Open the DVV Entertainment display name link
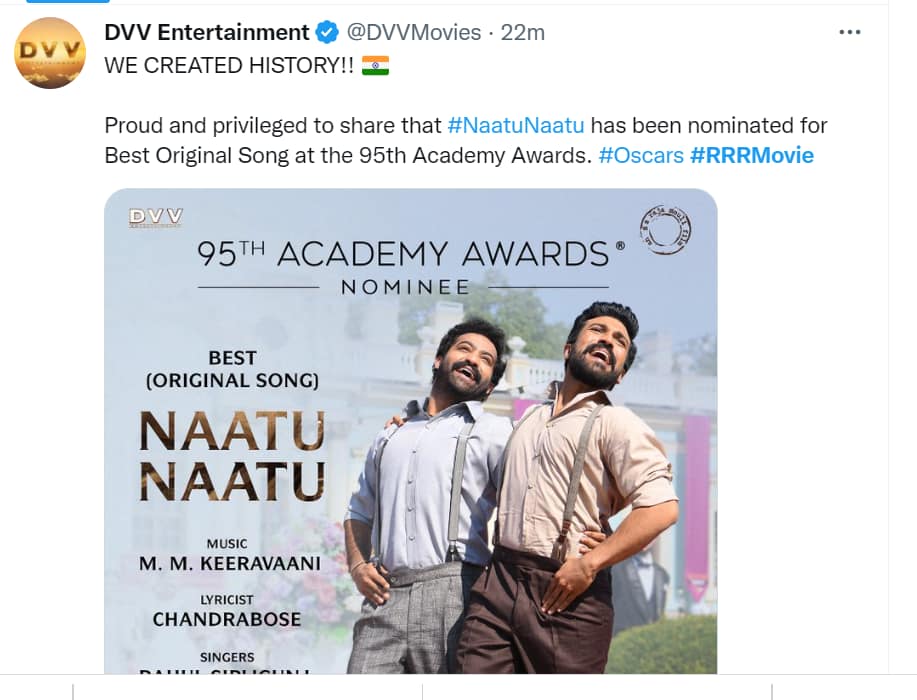Viewport: 917px width, 700px height. (206, 32)
